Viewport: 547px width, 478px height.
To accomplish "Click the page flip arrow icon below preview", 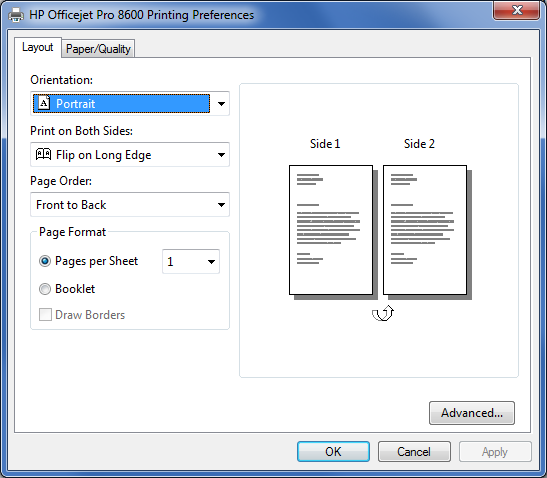I will [383, 313].
